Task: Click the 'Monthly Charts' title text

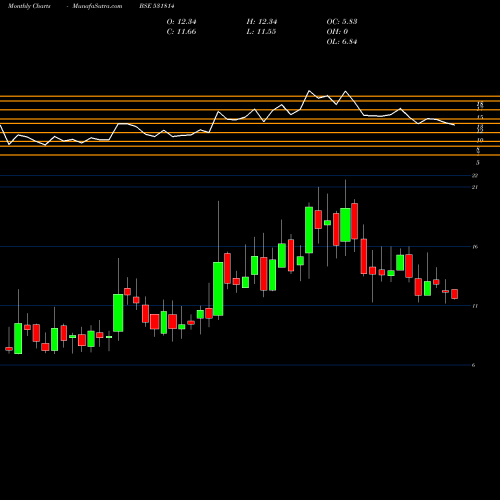Action: 29,6
